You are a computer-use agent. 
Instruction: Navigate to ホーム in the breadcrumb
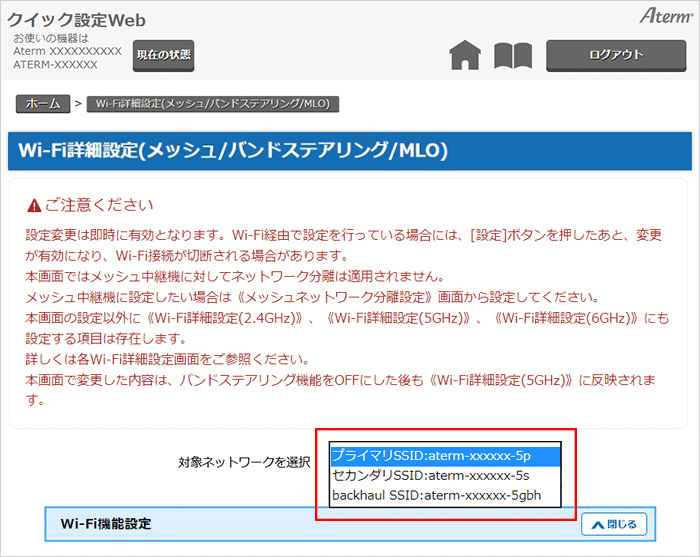(42, 103)
